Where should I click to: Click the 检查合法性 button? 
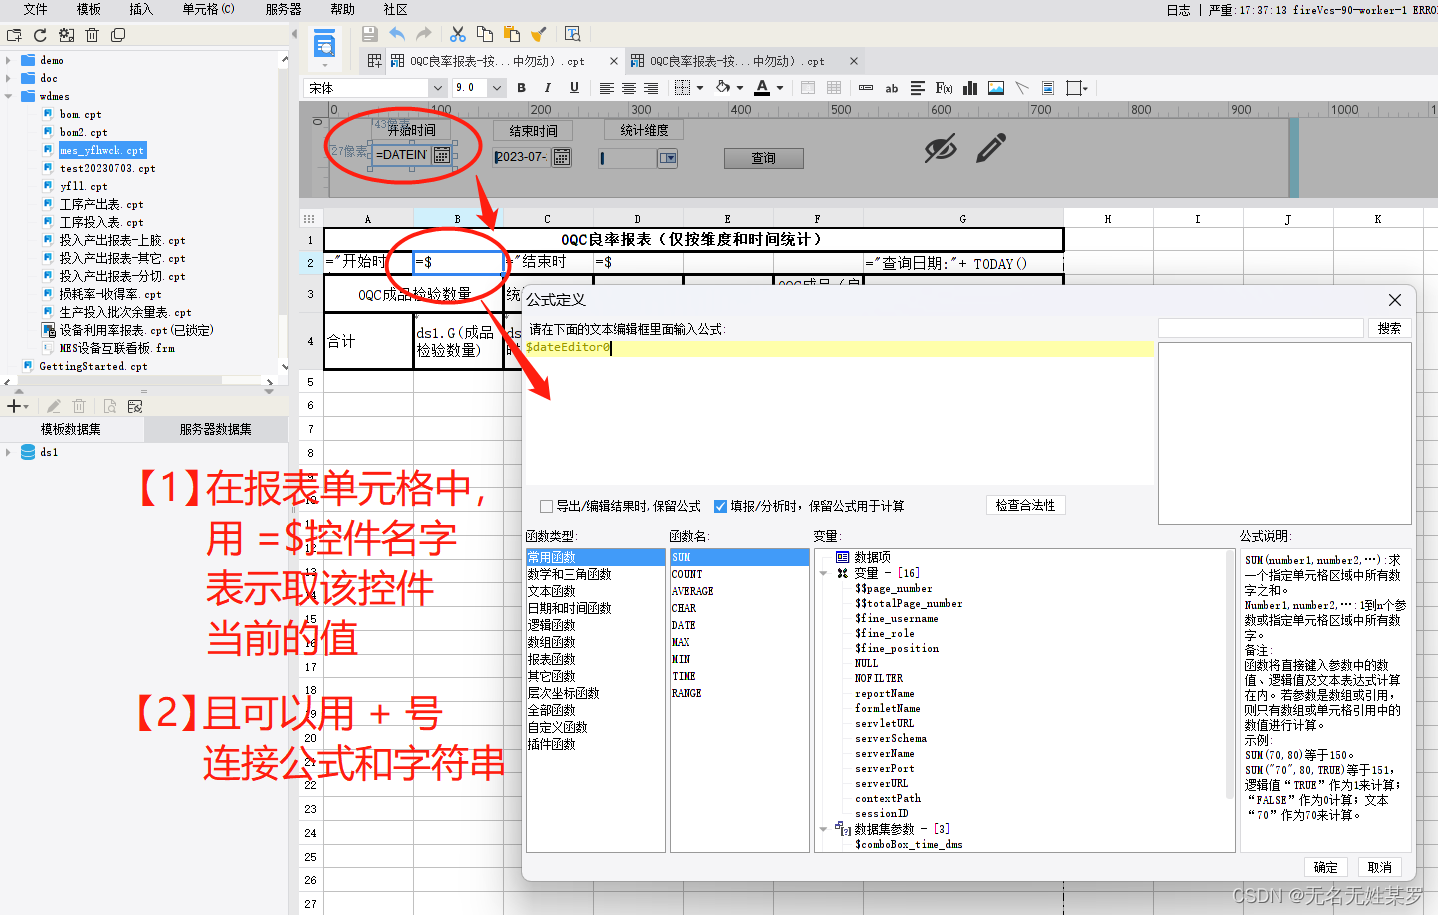point(1025,505)
